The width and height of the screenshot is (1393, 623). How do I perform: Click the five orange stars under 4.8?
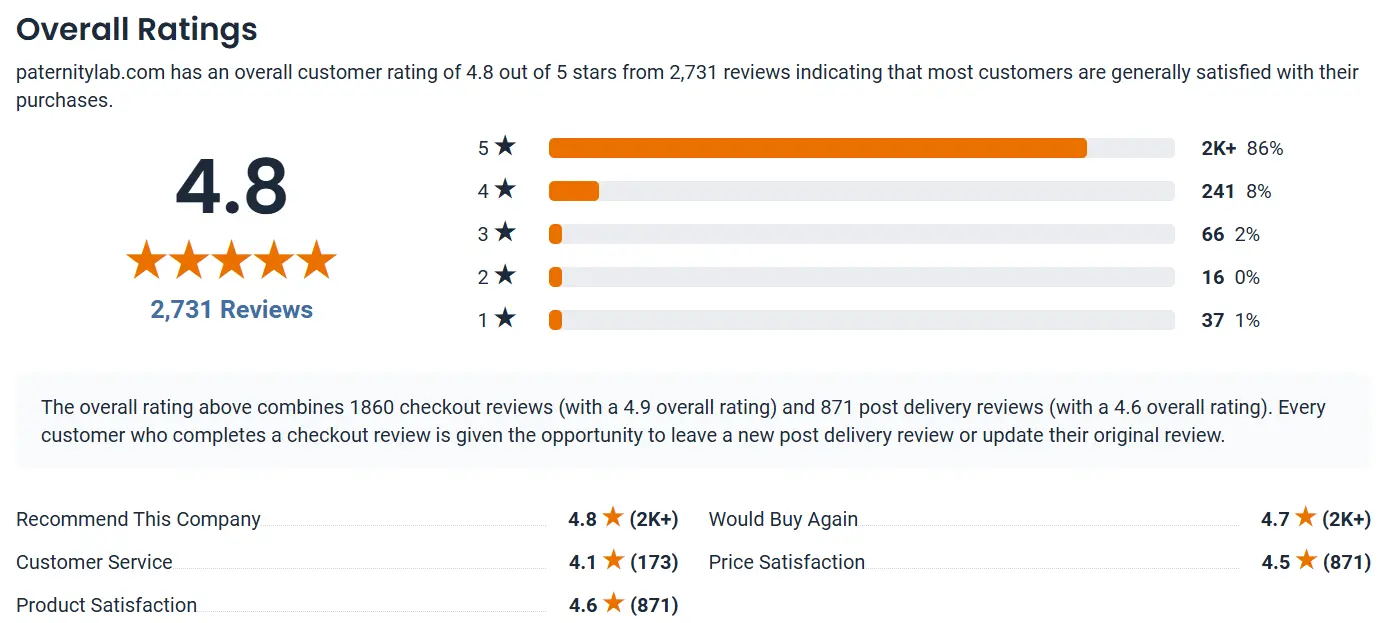tap(232, 261)
